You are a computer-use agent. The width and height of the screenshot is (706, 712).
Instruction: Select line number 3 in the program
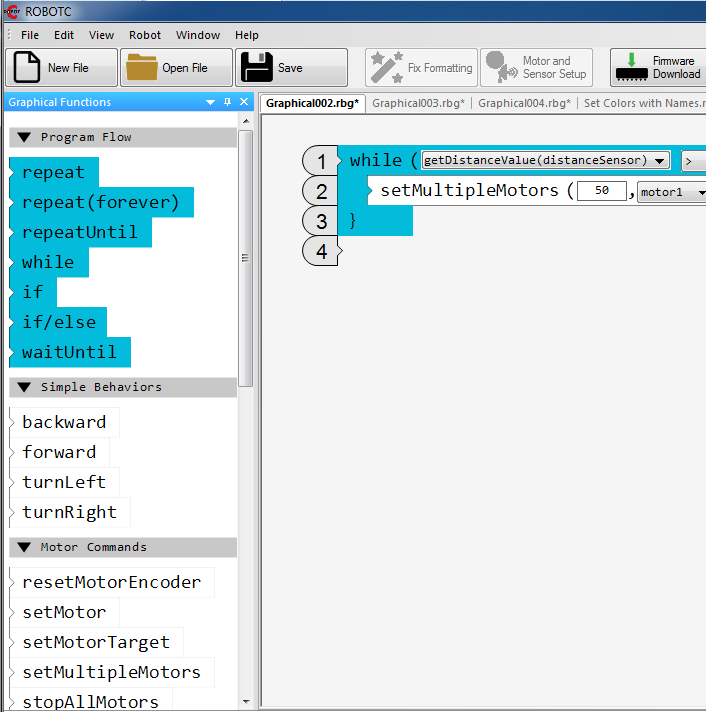(x=321, y=221)
